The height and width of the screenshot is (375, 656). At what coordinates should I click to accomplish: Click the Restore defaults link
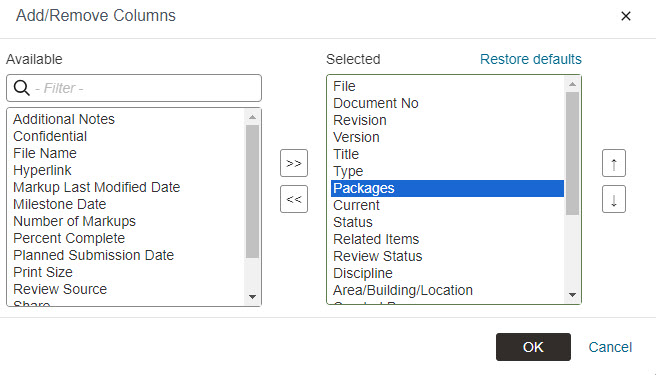tap(530, 59)
